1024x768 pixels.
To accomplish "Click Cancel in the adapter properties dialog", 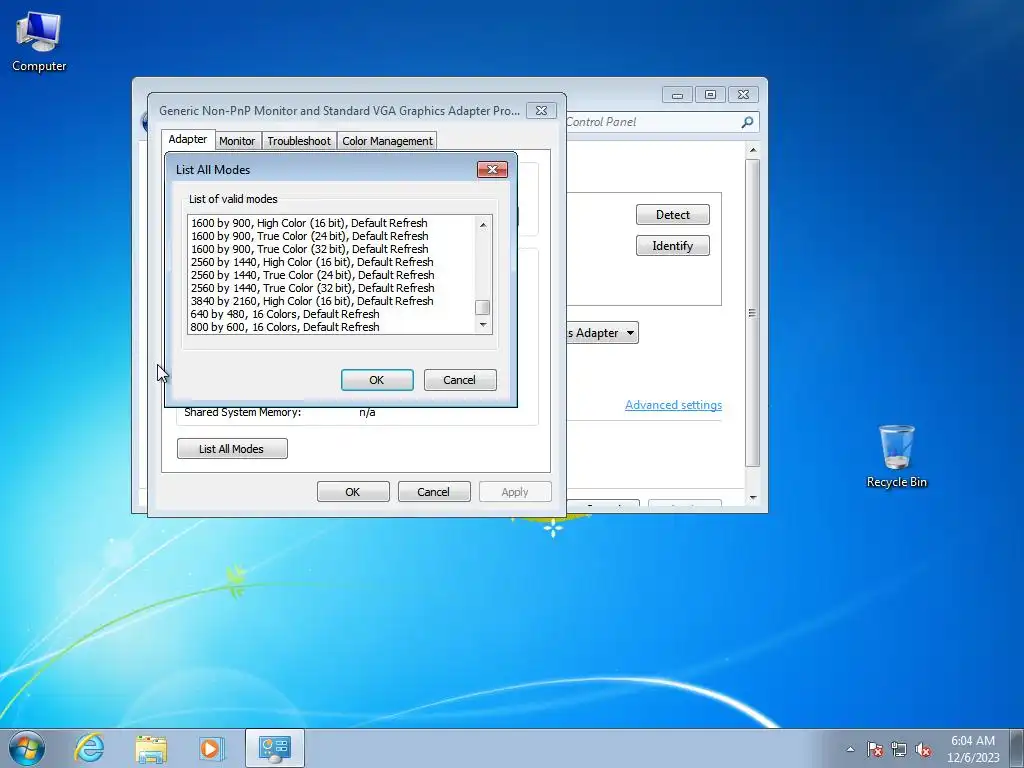I will [x=434, y=492].
